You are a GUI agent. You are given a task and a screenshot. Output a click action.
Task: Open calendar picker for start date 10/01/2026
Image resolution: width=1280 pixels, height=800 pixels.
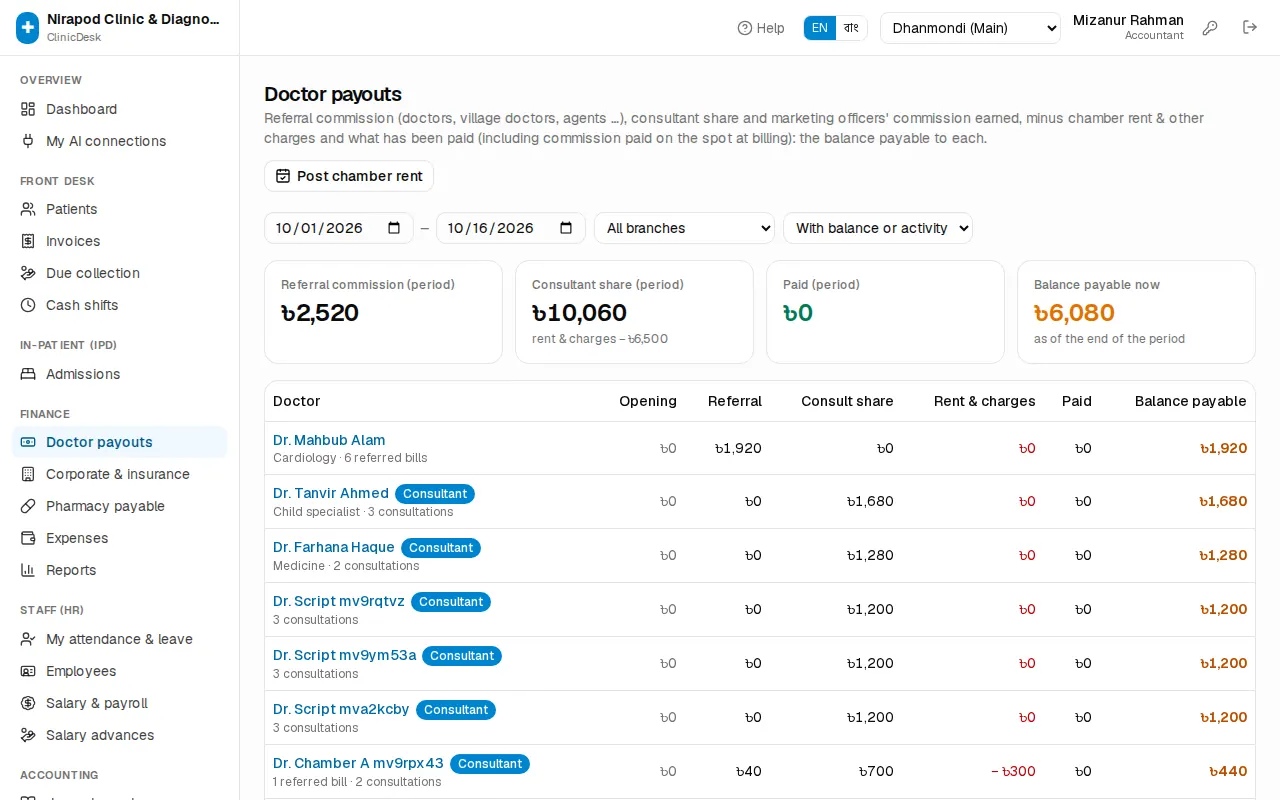coord(394,228)
